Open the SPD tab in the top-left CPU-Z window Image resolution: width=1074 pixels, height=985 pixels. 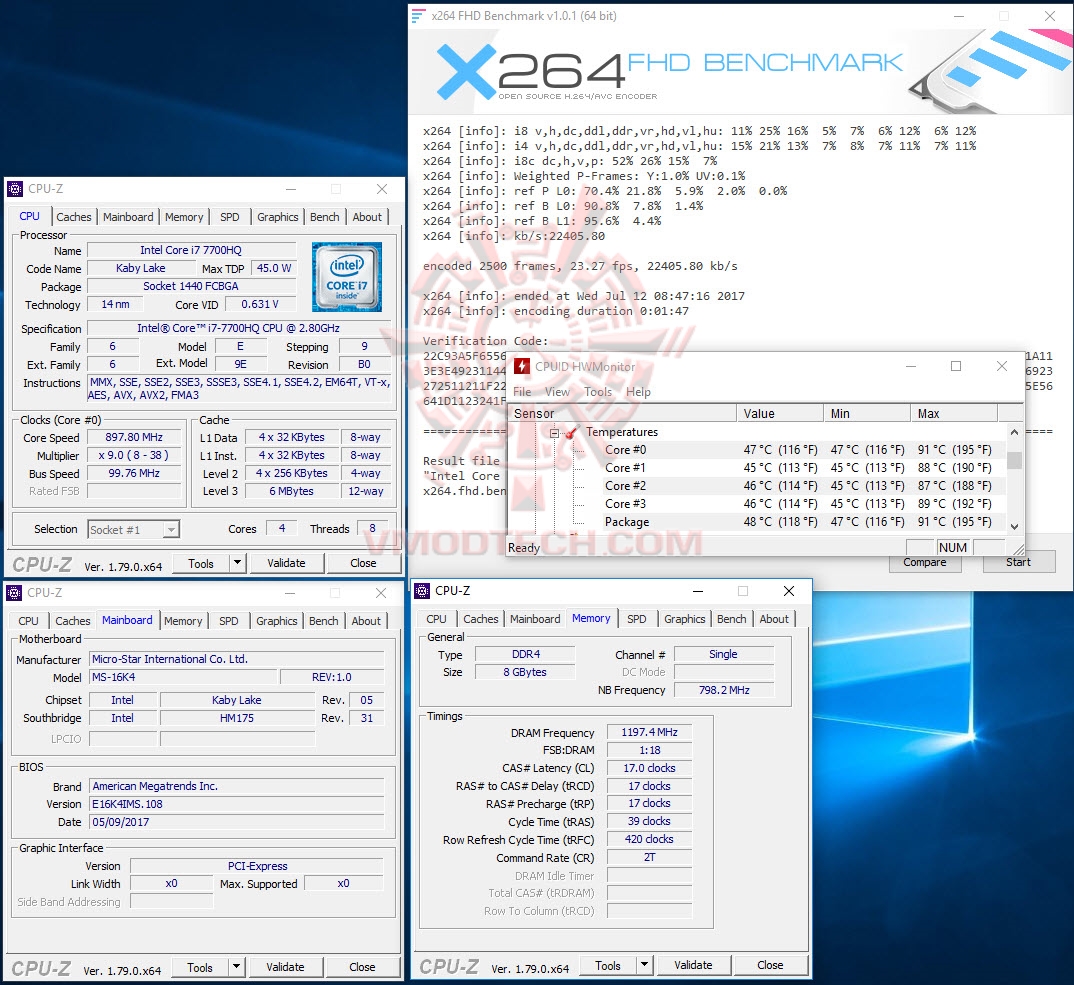coord(229,217)
